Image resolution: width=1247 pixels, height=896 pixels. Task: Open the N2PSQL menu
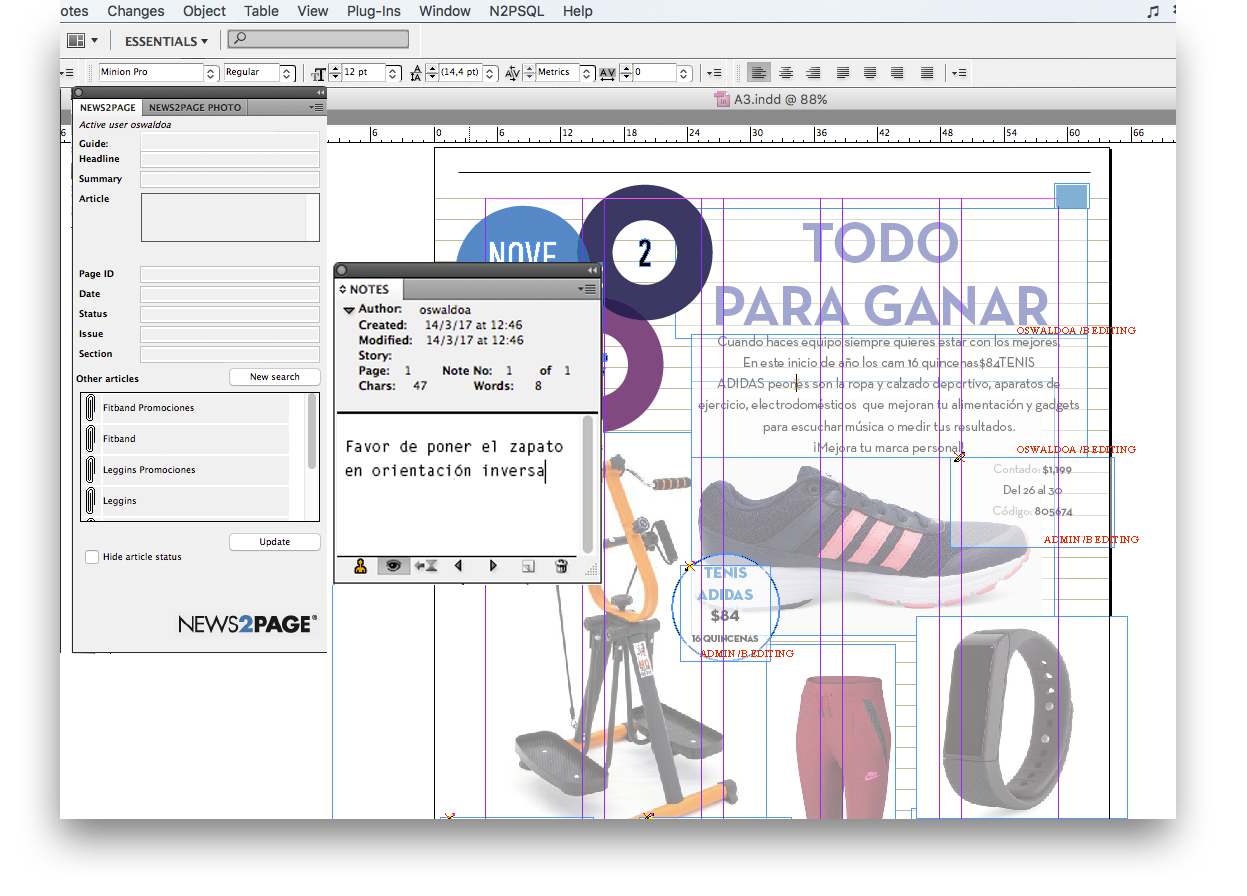click(x=517, y=11)
